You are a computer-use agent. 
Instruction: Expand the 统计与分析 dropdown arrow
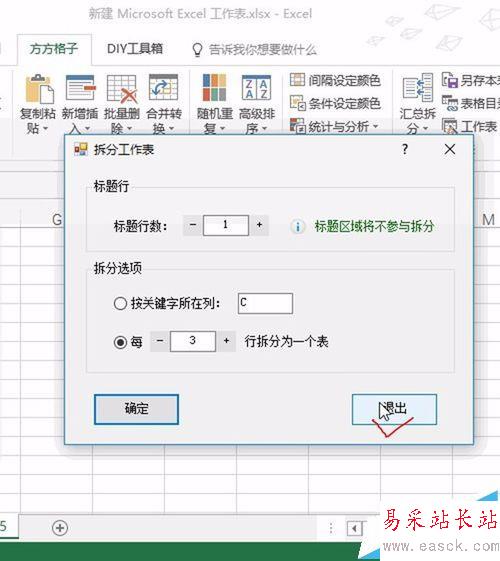[376, 126]
